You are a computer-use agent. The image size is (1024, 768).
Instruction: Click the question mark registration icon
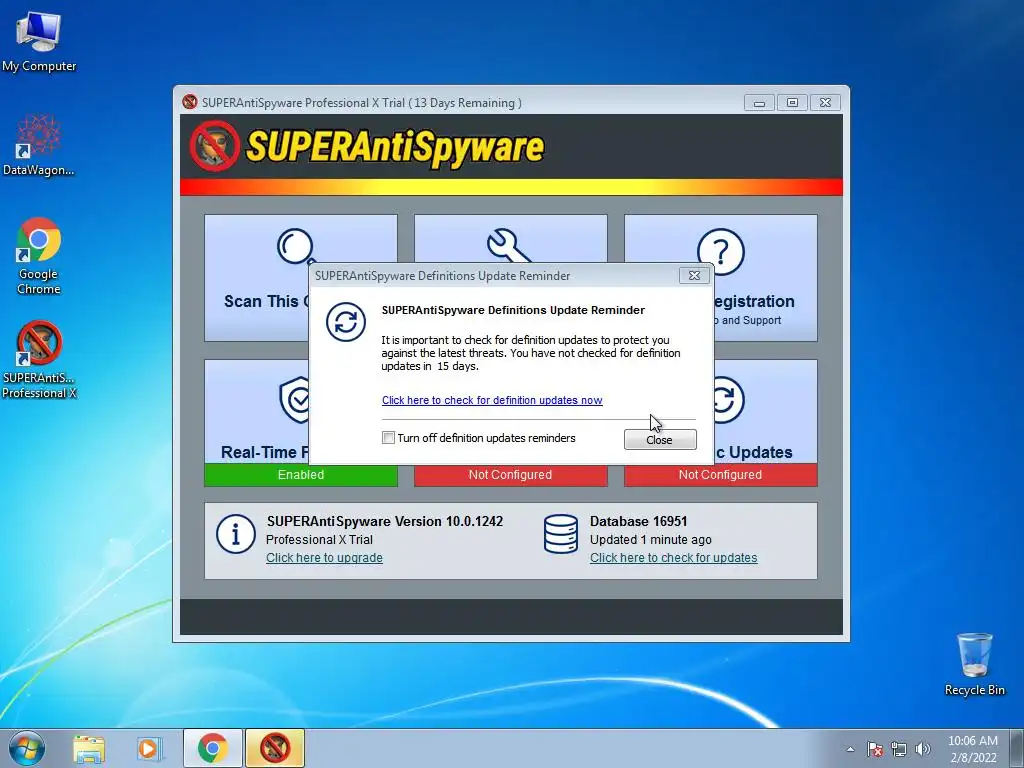(720, 251)
